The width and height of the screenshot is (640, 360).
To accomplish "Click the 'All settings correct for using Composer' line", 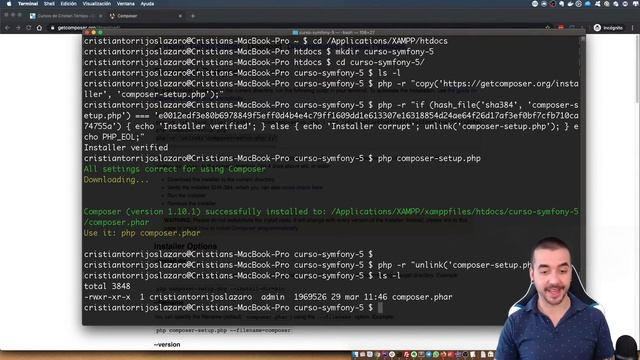I will [x=175, y=169].
